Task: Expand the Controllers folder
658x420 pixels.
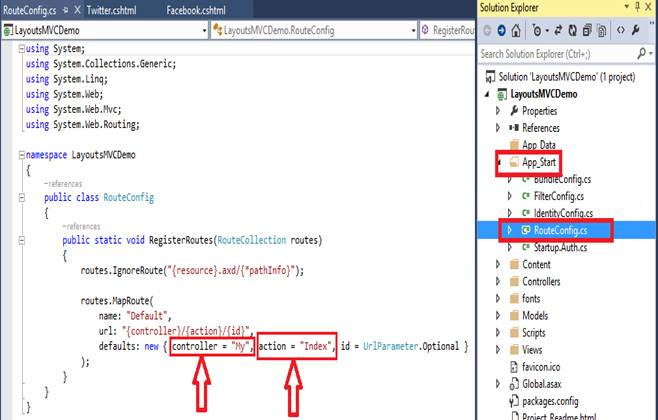Action: pyautogui.click(x=498, y=282)
